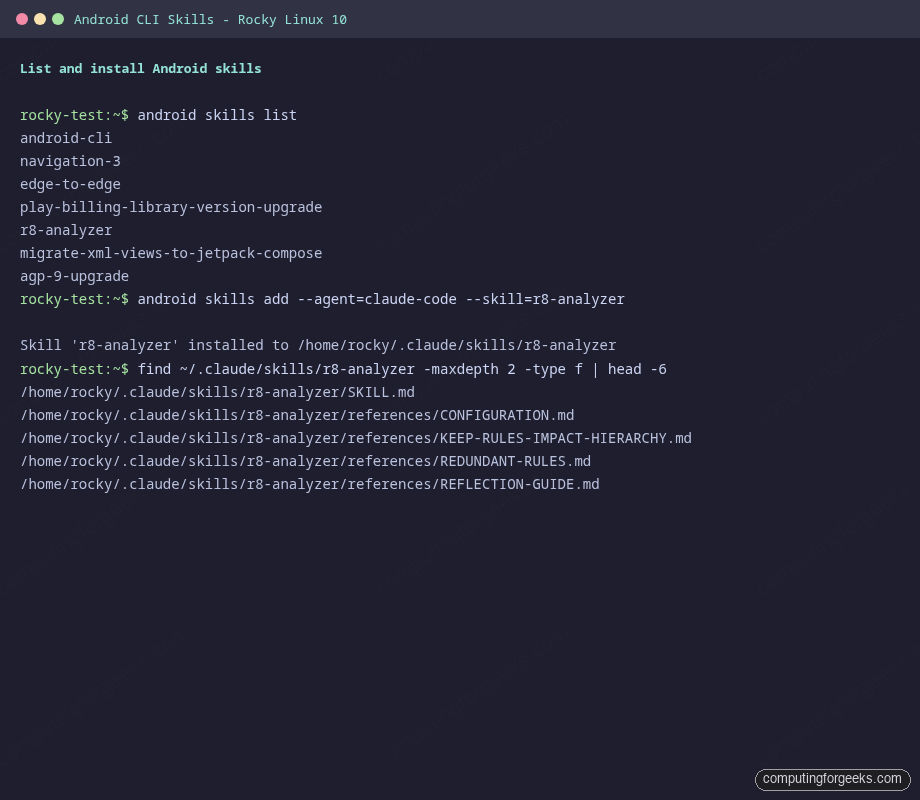Select the CONFIGURATION.md file path

point(297,415)
